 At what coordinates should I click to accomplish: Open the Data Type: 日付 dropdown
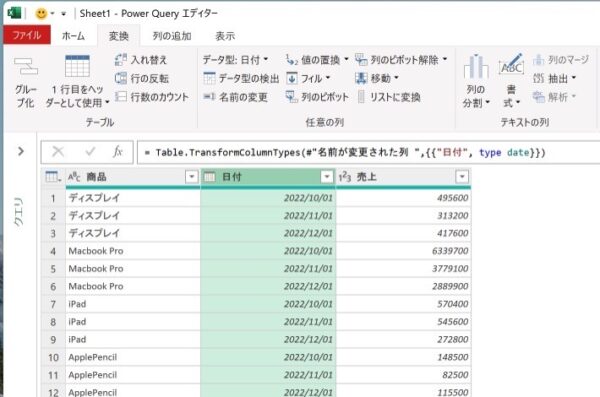pos(235,60)
